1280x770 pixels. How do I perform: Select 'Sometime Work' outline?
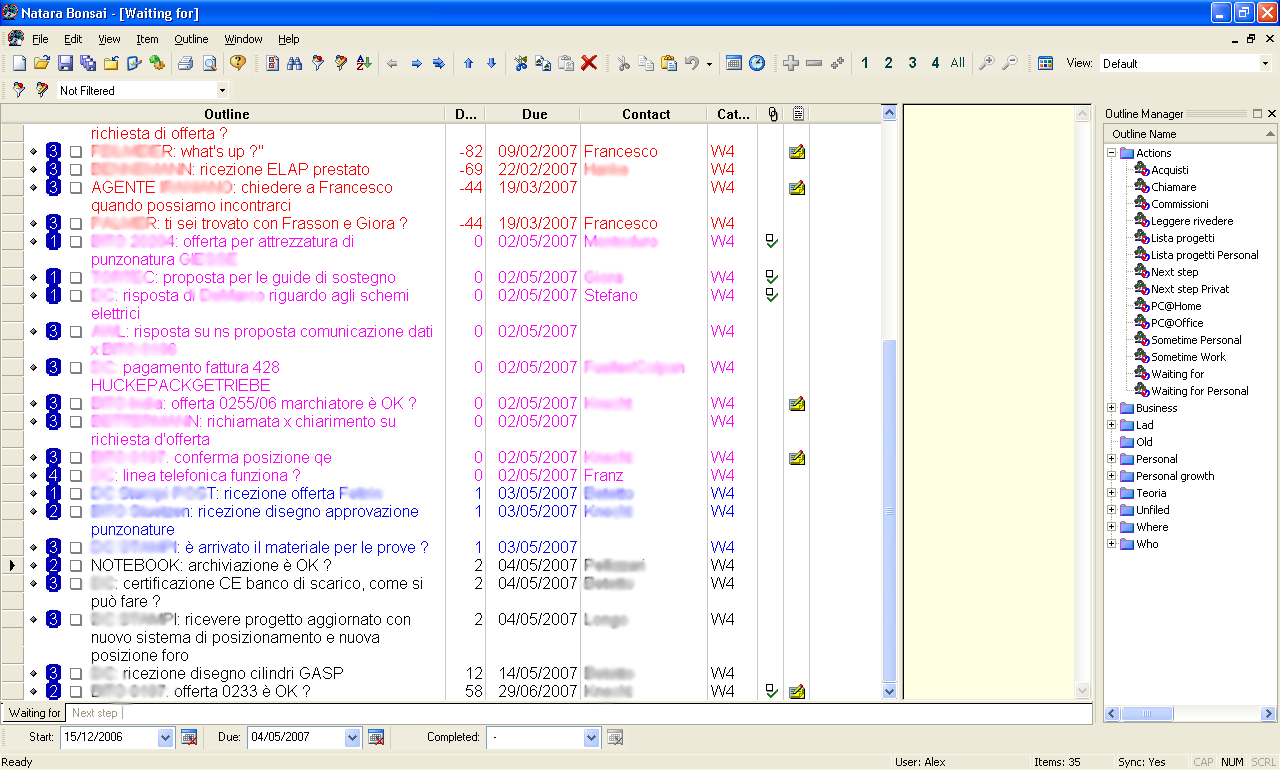tap(1187, 357)
